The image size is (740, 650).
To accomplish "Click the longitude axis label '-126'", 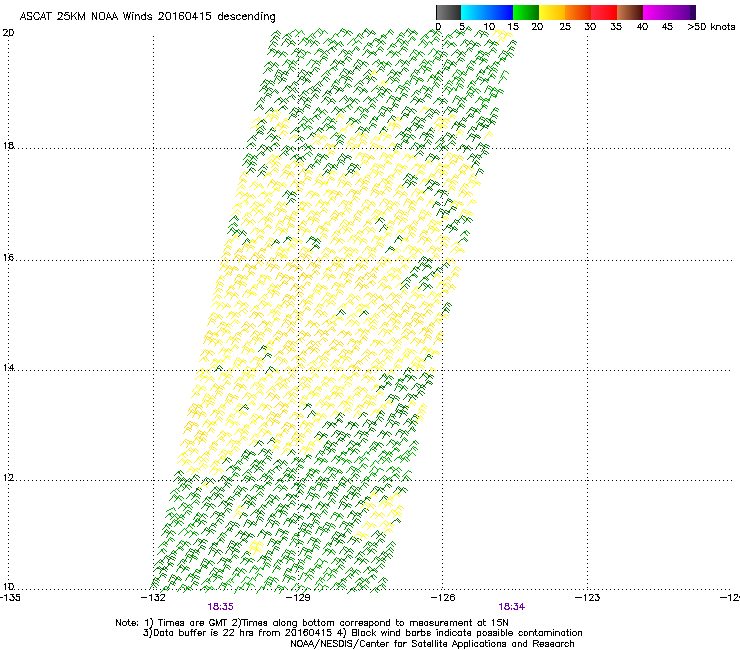I will pyautogui.click(x=443, y=598).
